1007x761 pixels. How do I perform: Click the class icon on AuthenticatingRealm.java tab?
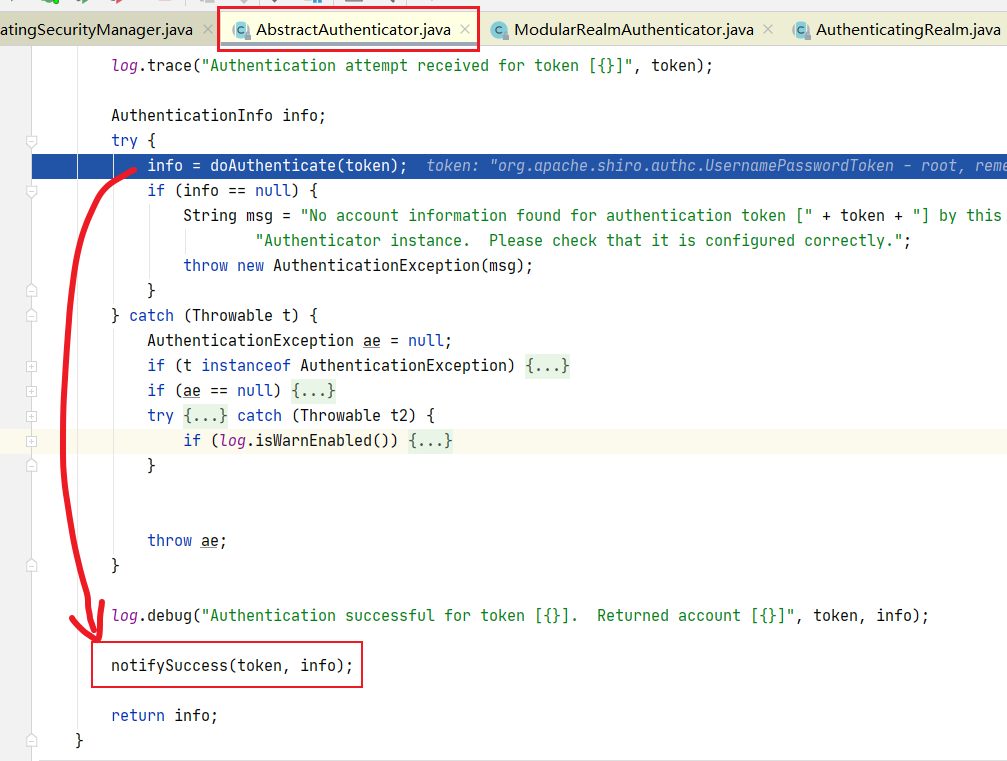coord(801,30)
